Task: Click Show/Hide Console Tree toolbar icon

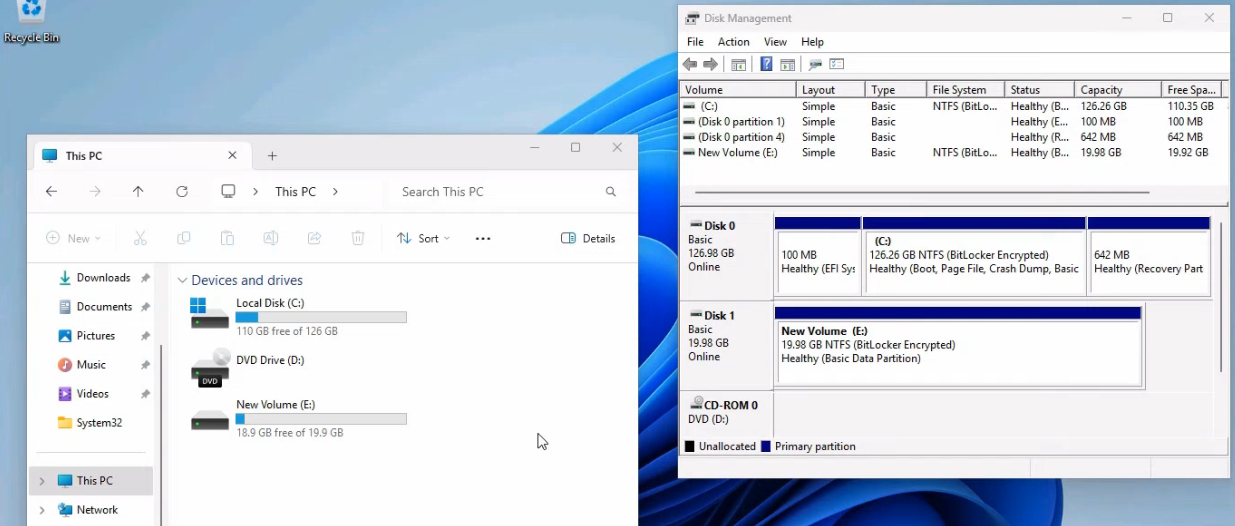Action: pyautogui.click(x=738, y=64)
